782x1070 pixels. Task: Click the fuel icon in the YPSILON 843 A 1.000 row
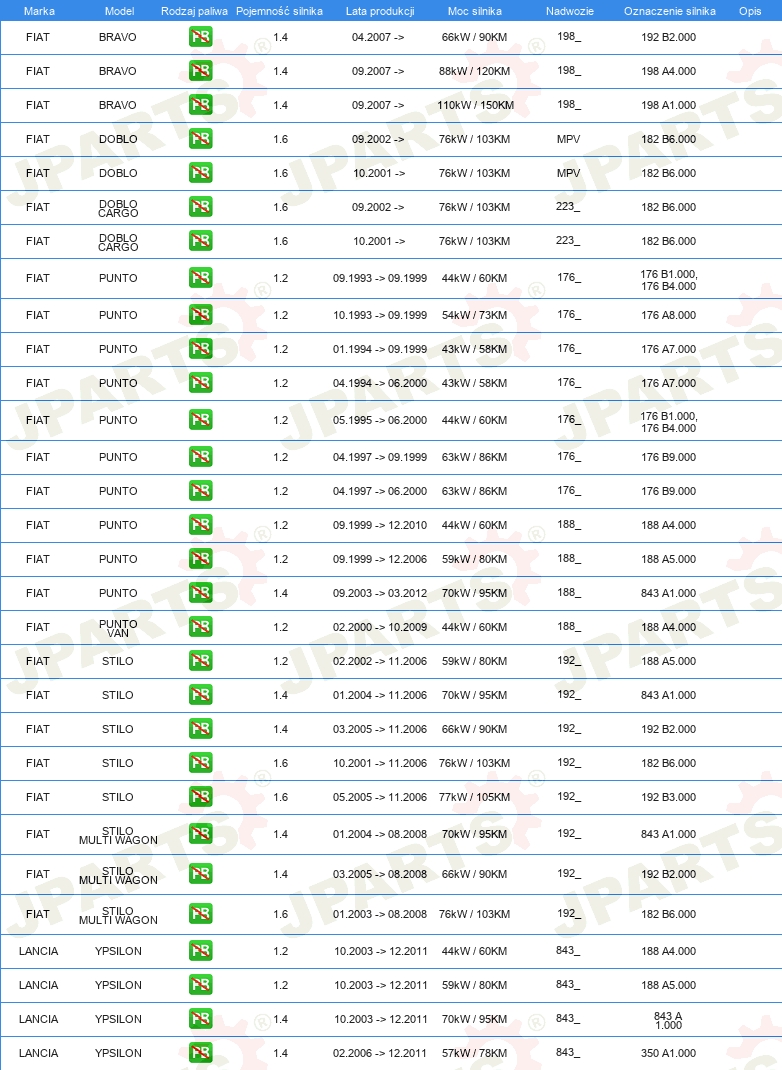pyautogui.click(x=201, y=1020)
